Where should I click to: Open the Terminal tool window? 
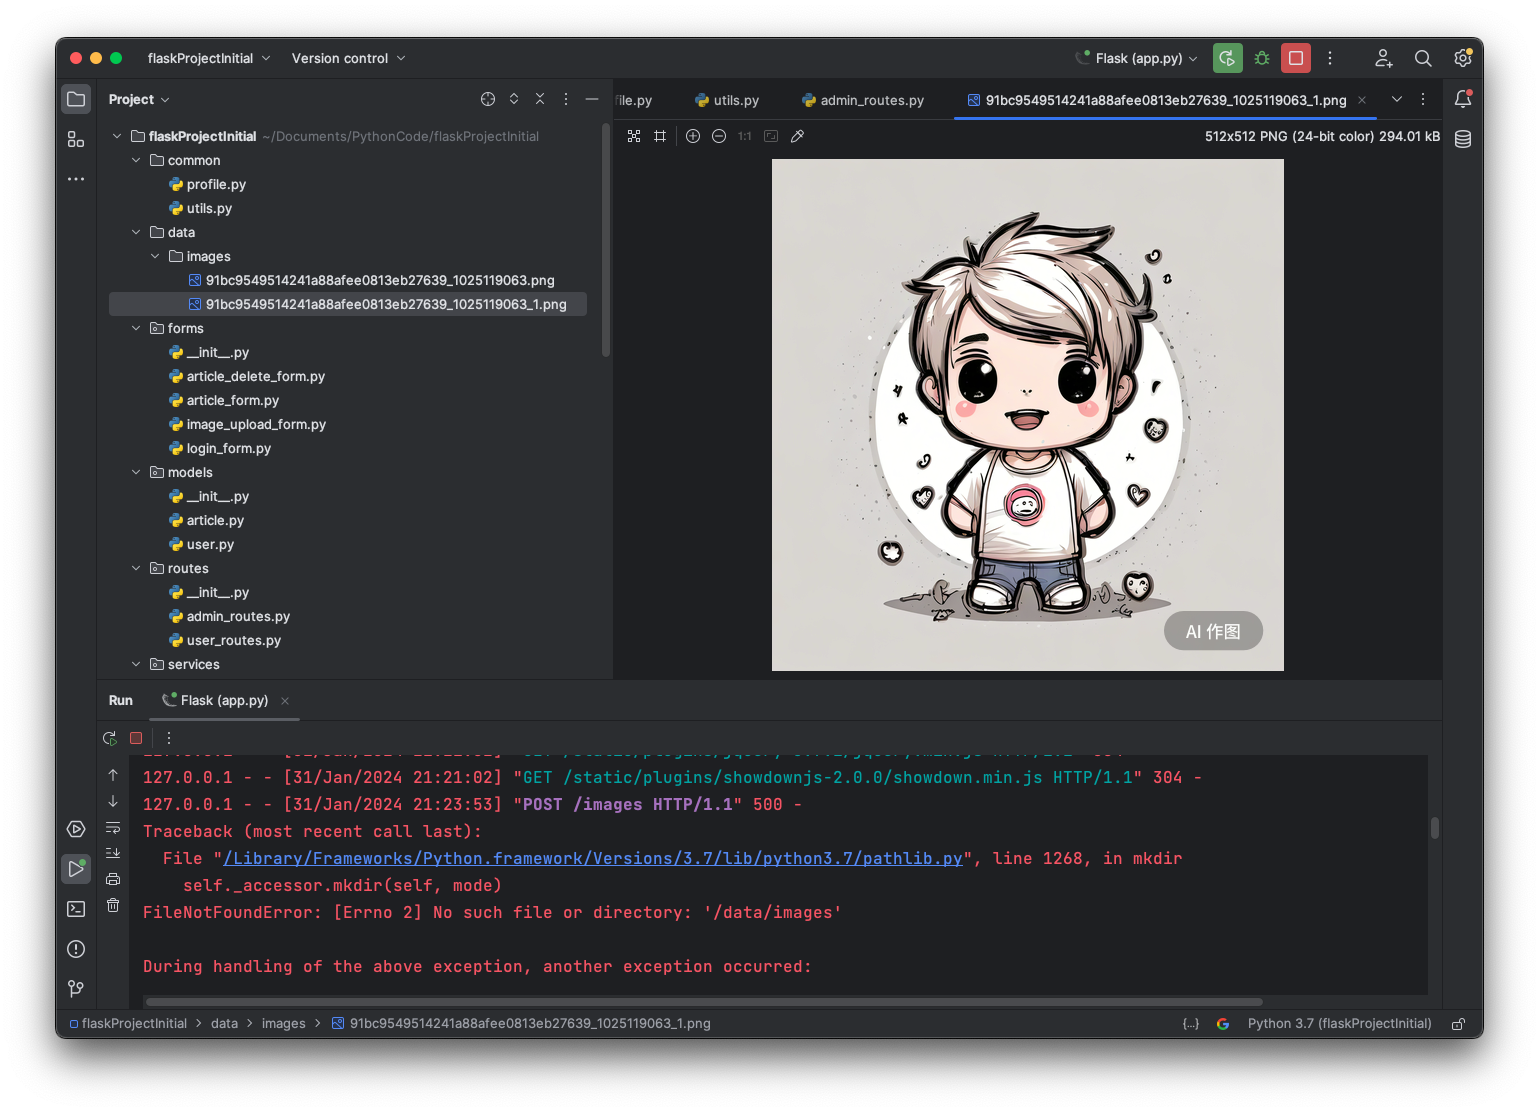[76, 909]
